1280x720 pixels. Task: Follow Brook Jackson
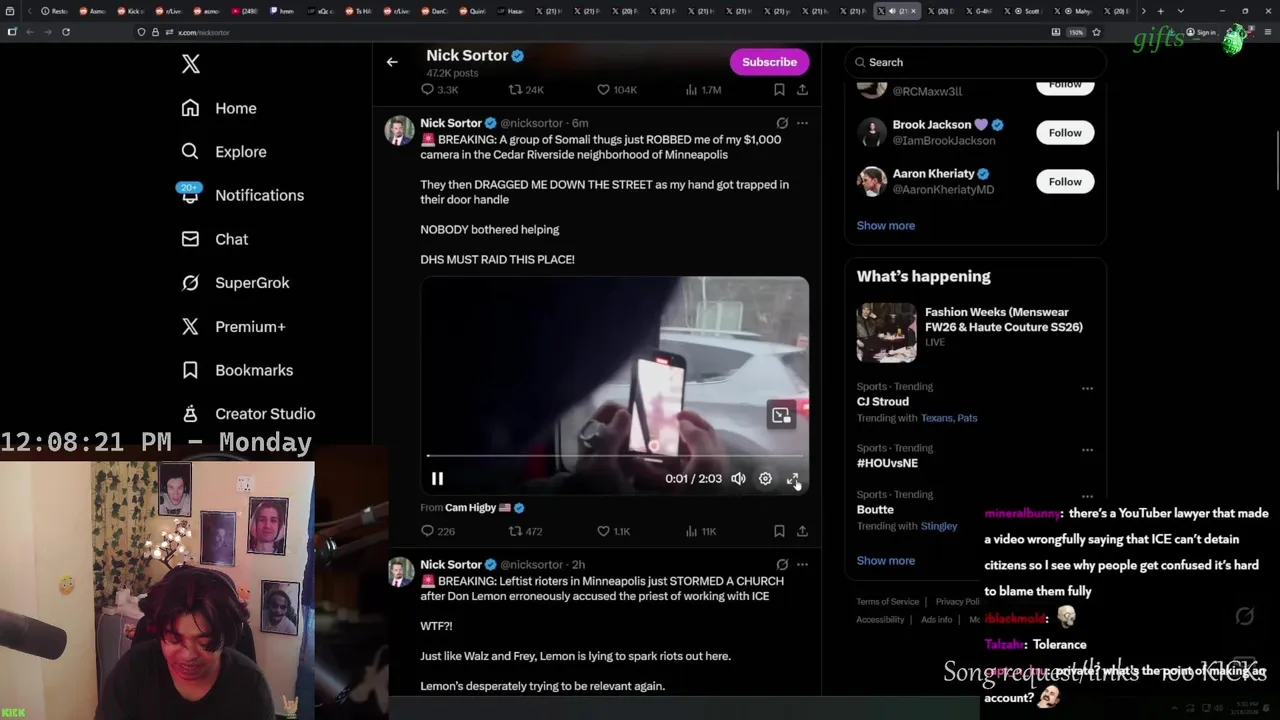coord(1065,132)
